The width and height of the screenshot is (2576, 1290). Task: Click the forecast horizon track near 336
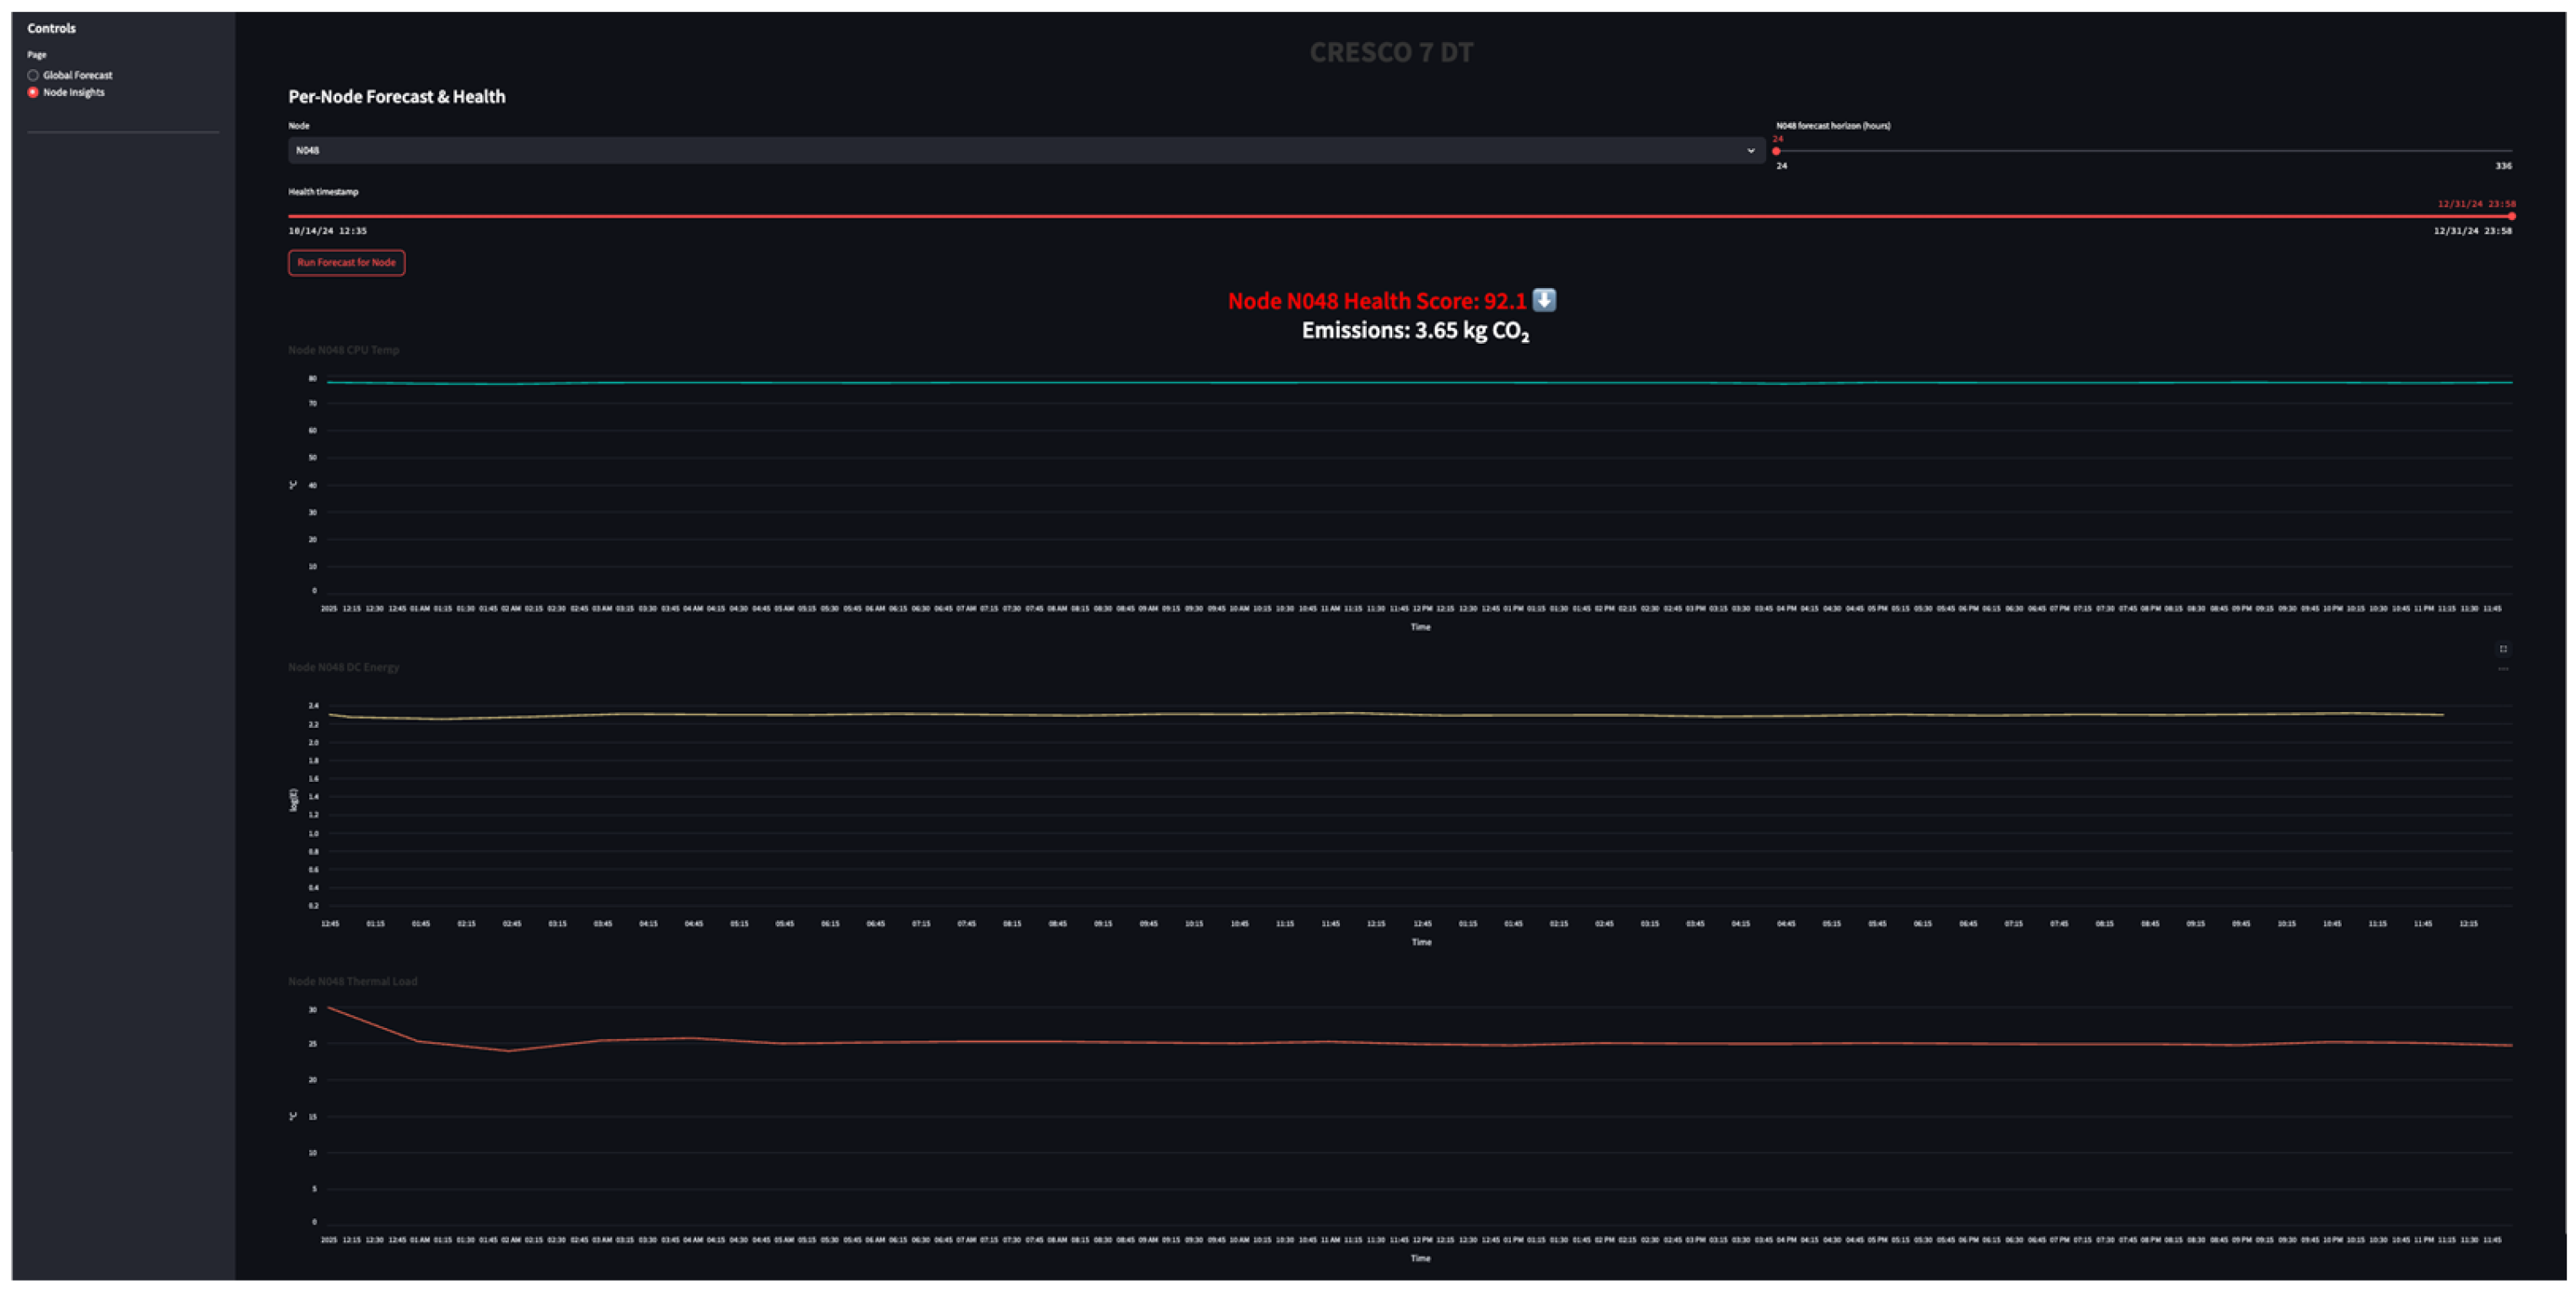pyautogui.click(x=2500, y=151)
